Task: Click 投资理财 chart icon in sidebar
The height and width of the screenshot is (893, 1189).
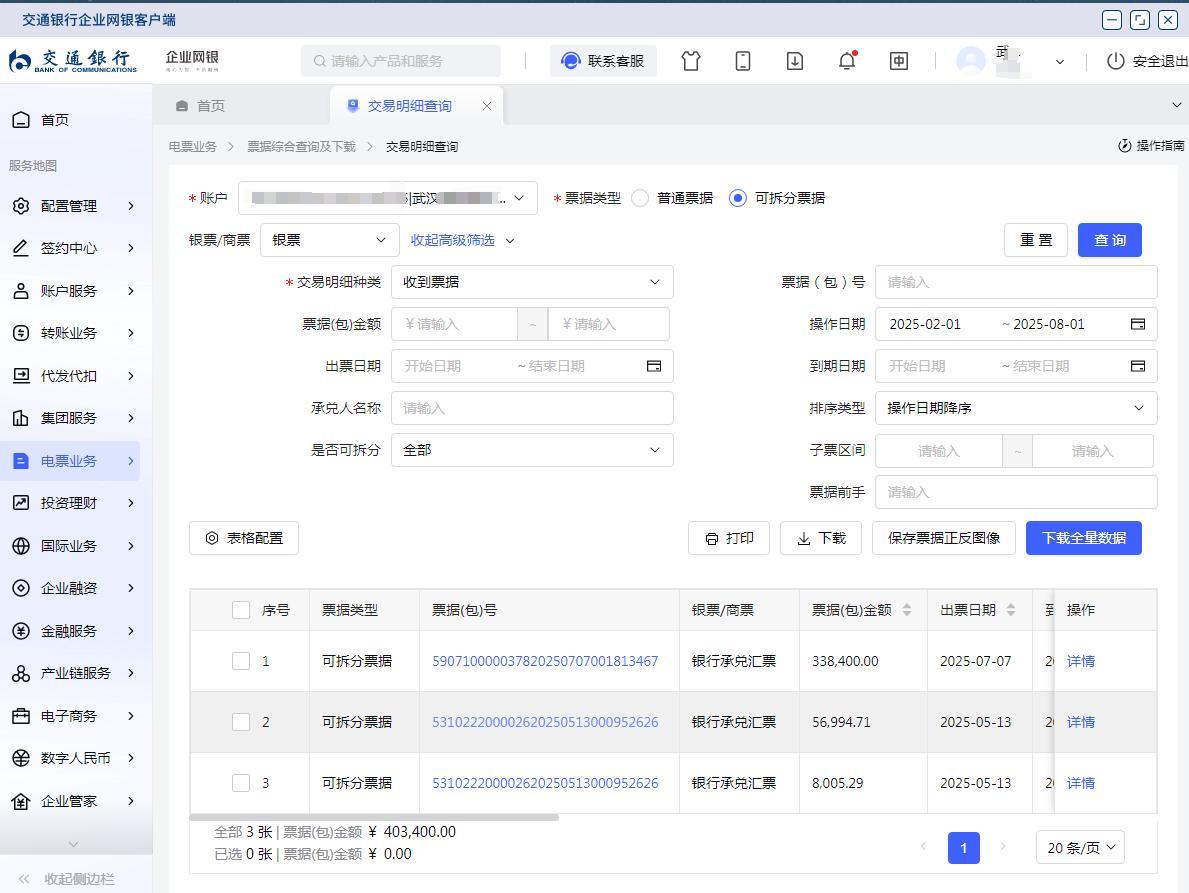Action: (x=21, y=503)
